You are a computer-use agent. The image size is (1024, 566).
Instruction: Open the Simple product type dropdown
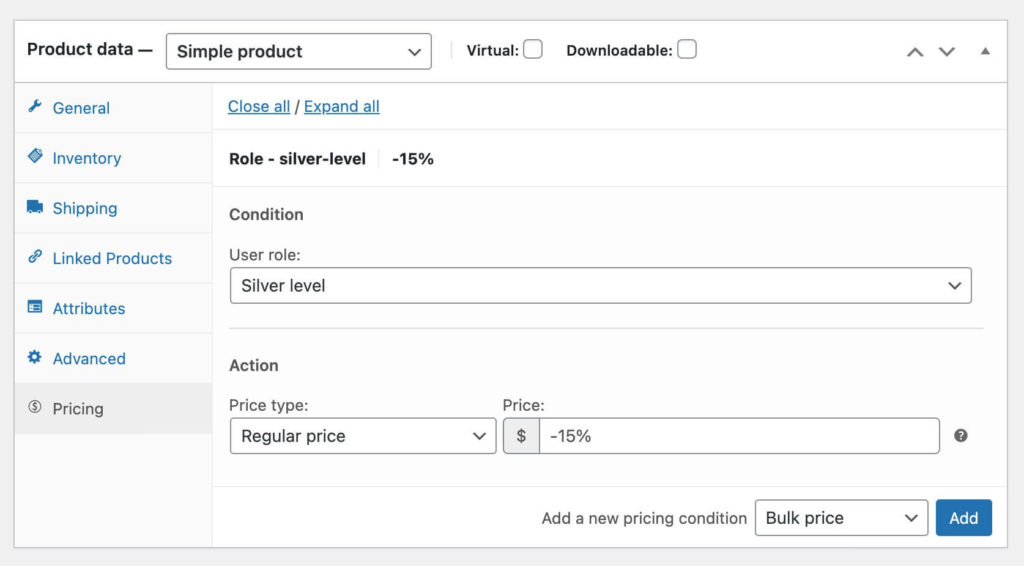coord(298,52)
